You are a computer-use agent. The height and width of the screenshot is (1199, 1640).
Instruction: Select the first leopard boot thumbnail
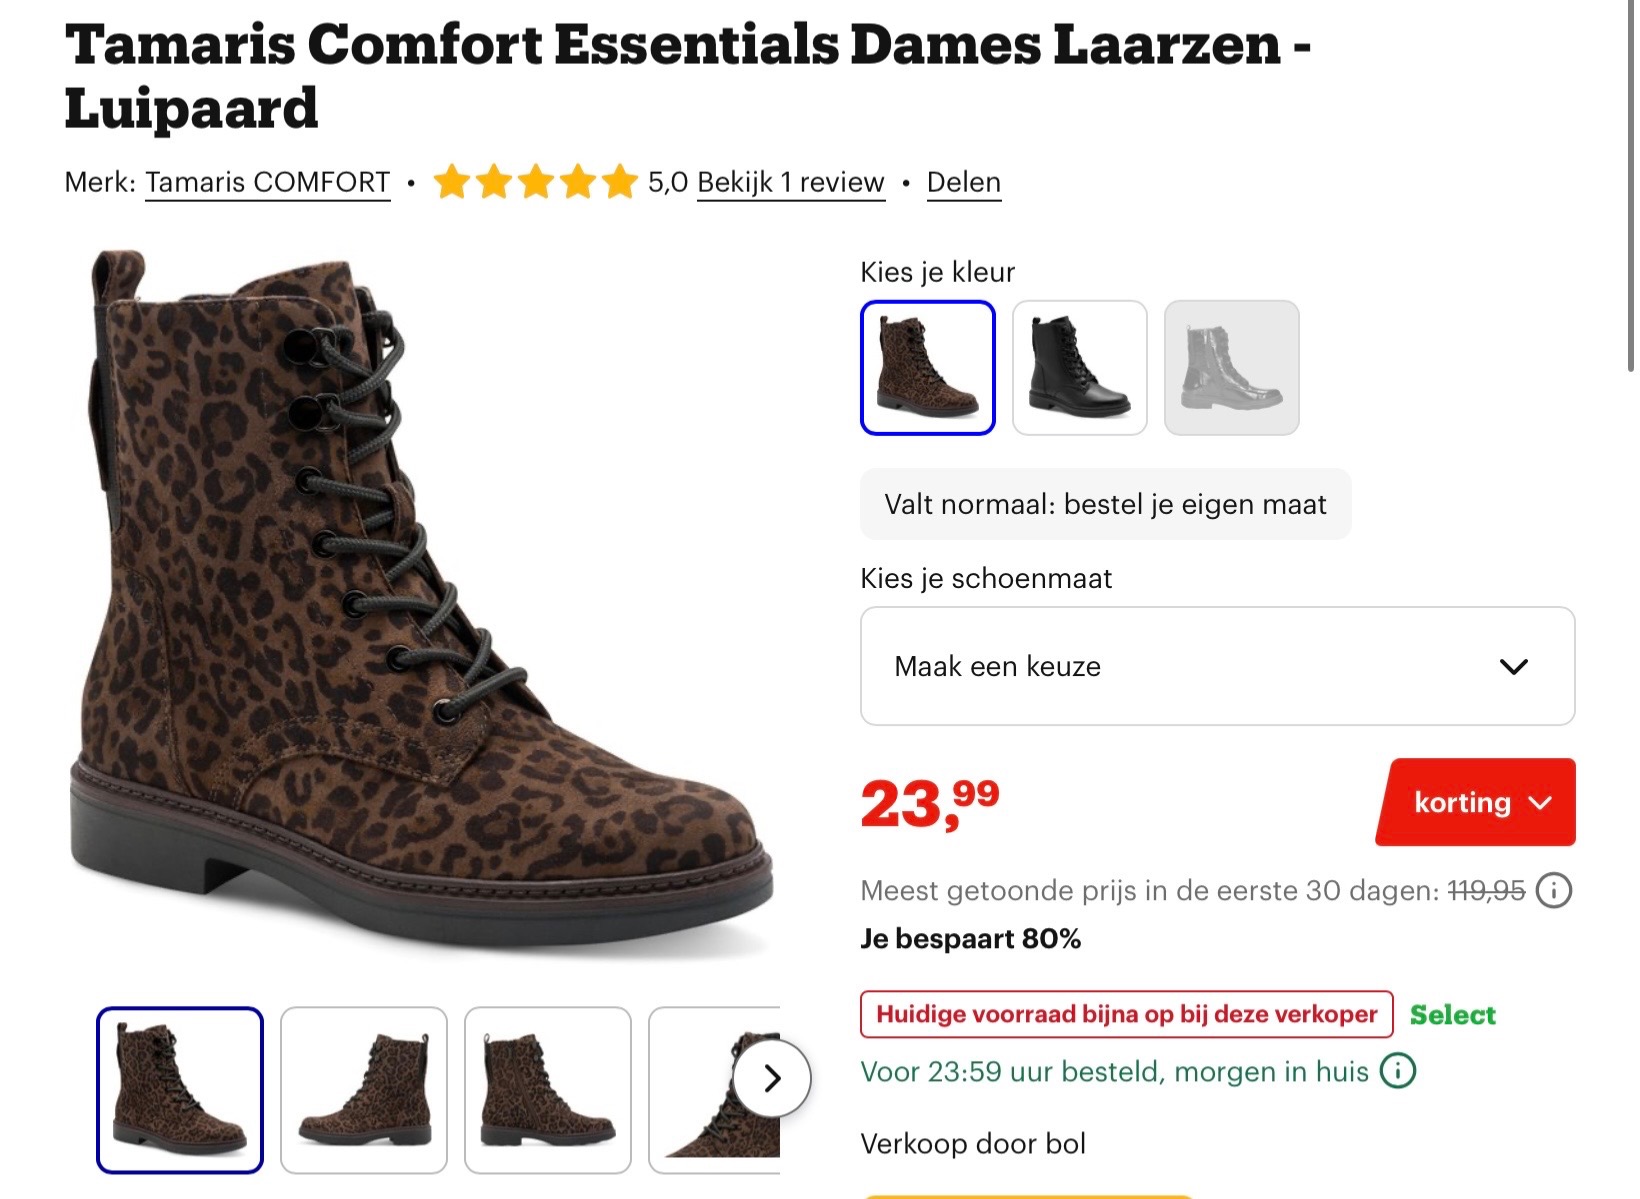(180, 1089)
